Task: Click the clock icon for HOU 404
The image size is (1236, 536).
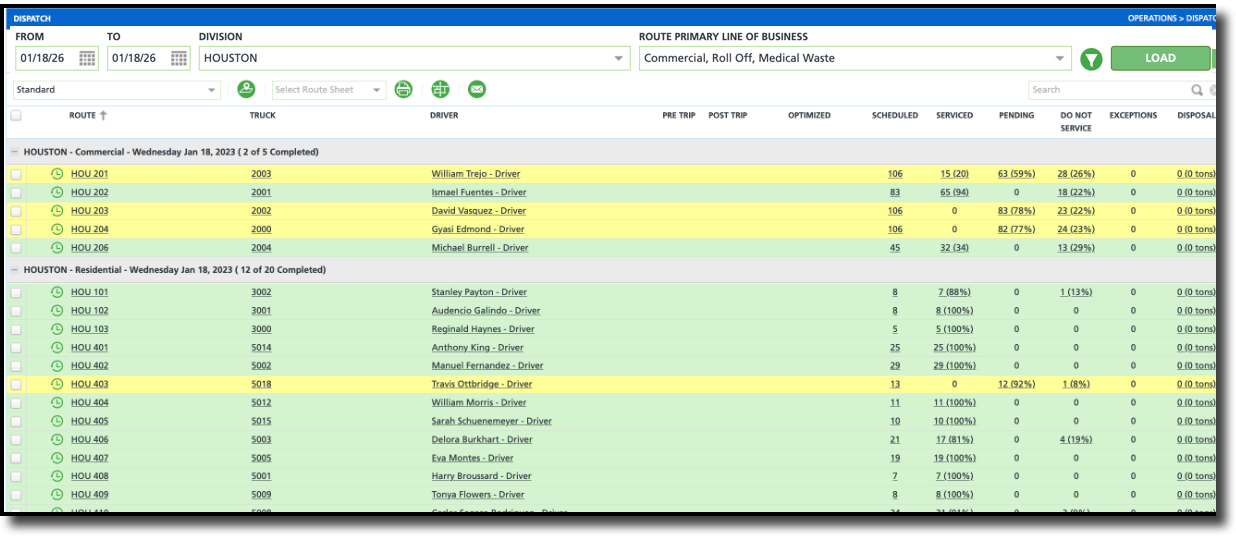Action: [x=57, y=403]
